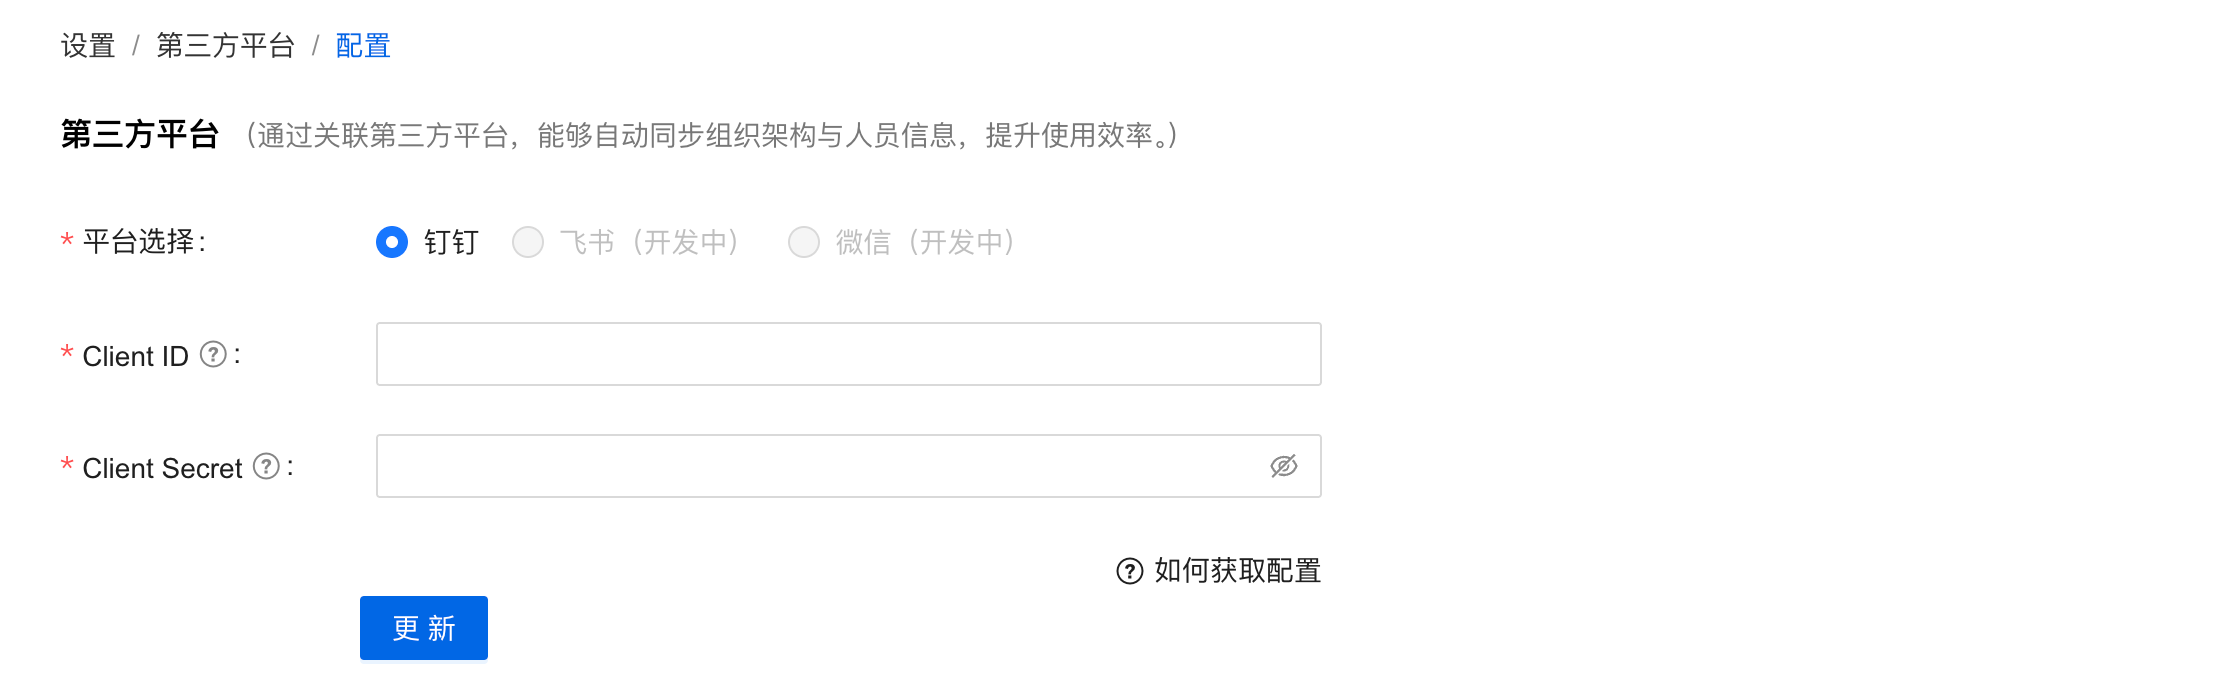The height and width of the screenshot is (700, 2222).
Task: Click the 微信（开发中）label text
Action: click(x=927, y=242)
